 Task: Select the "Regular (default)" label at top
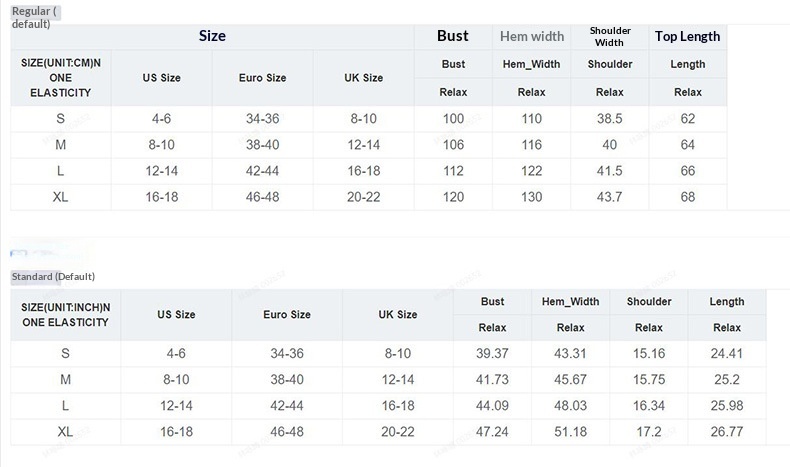point(35,16)
